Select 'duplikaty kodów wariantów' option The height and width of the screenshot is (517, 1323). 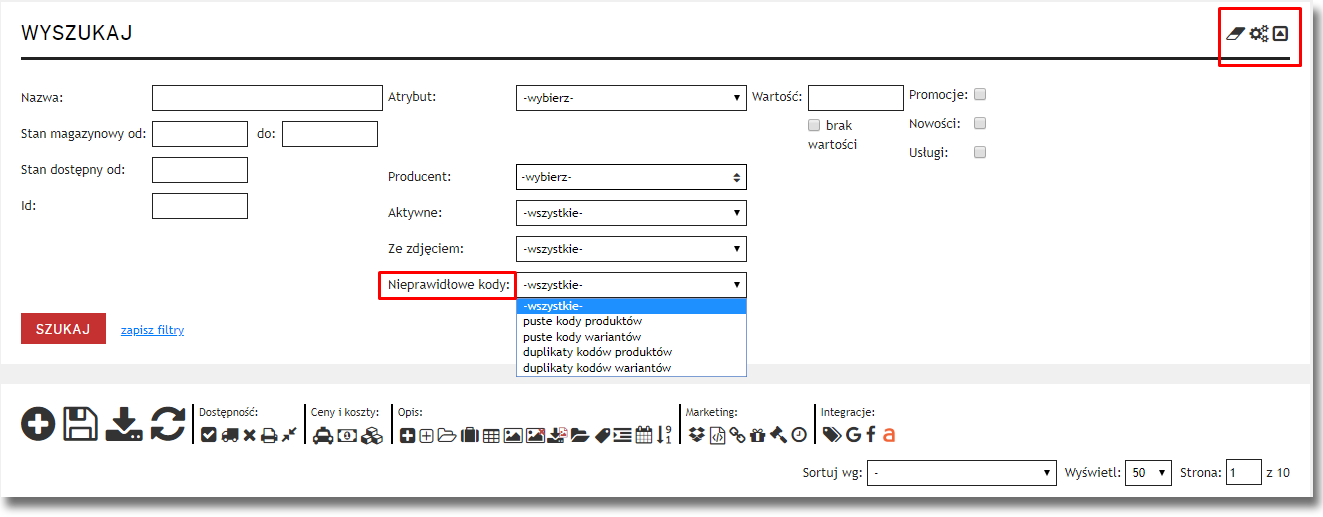597,368
